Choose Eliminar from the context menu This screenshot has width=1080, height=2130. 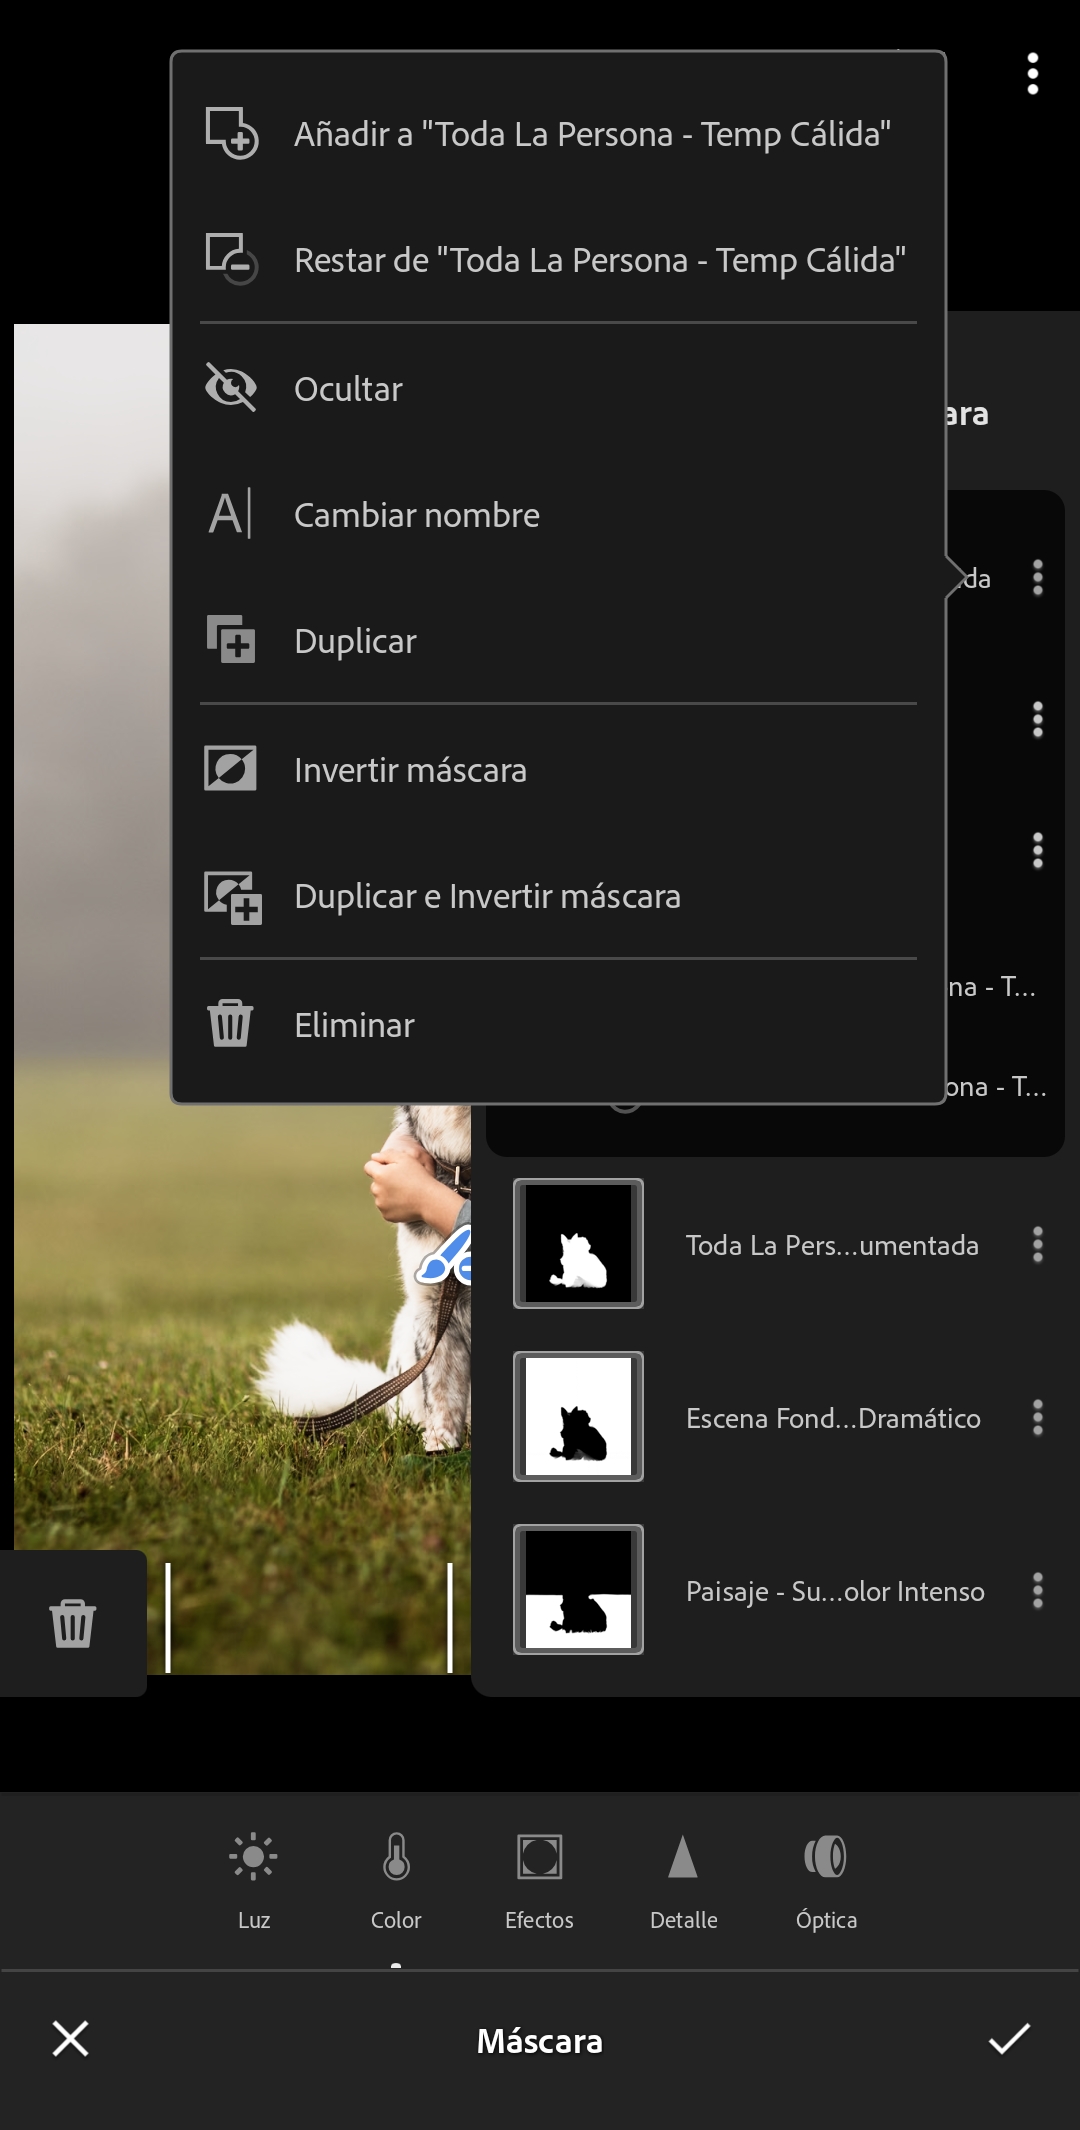point(558,1025)
